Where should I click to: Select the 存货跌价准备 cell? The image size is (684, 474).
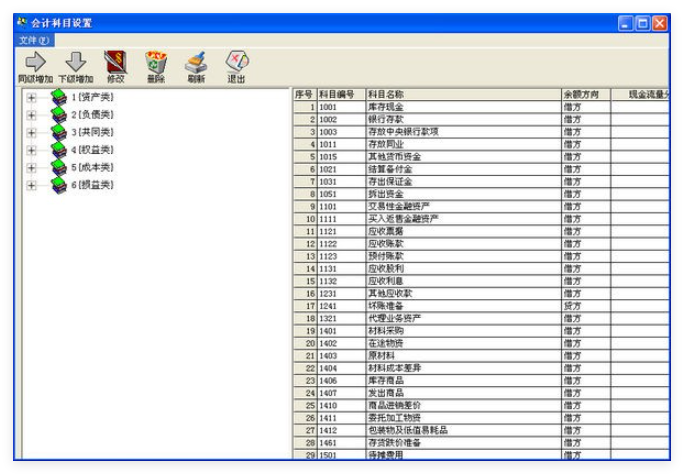click(x=463, y=443)
